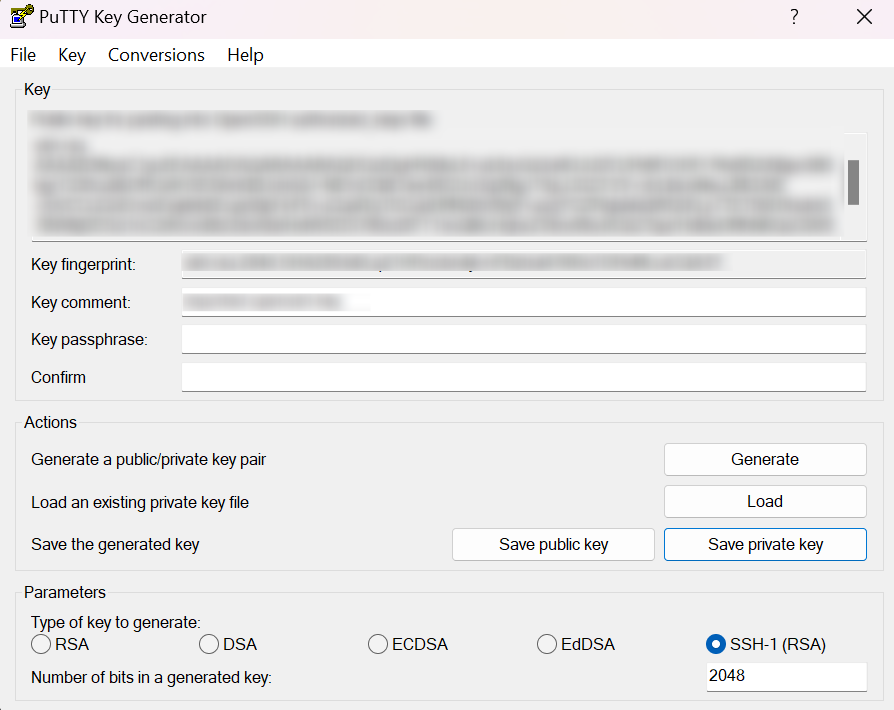Click the Save private key button
894x710 pixels.
coord(765,545)
